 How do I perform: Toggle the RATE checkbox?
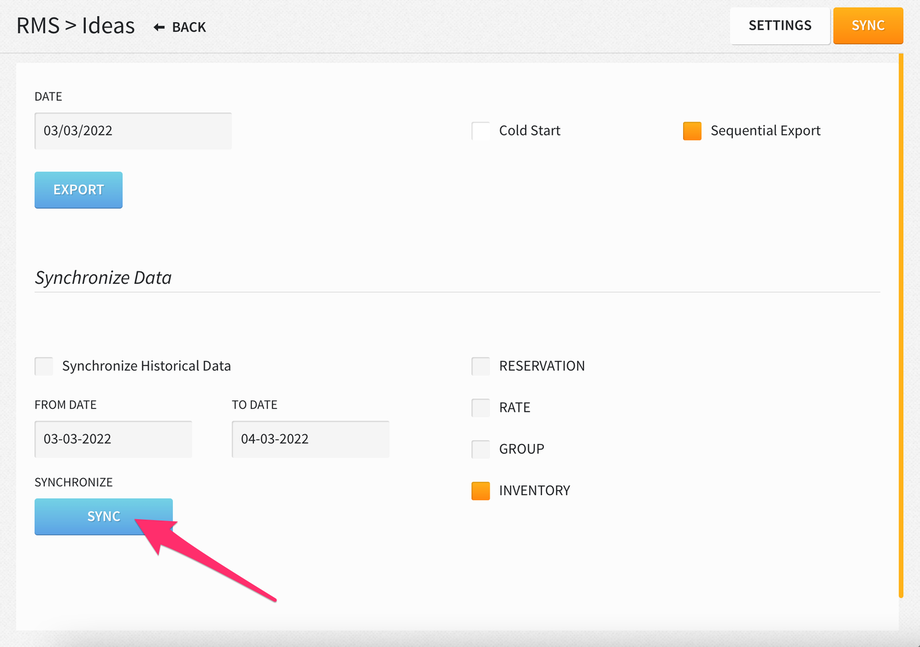[x=481, y=408]
